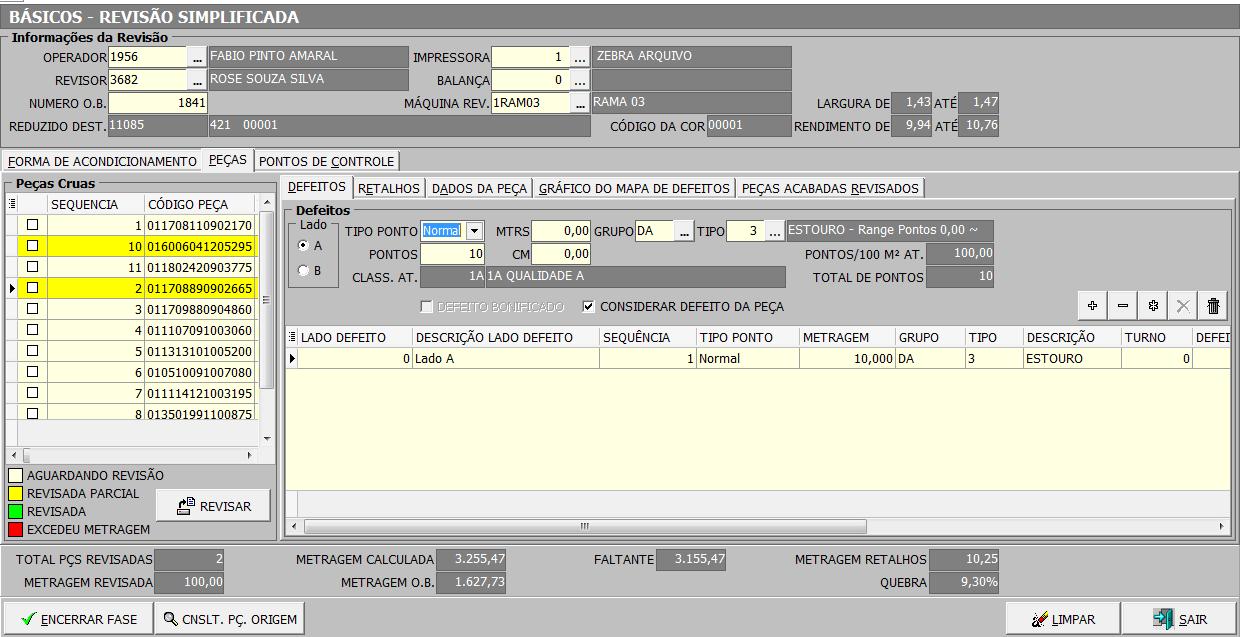Open the PONTOS DE CONTROLE tab
The width and height of the screenshot is (1242, 637).
click(x=327, y=161)
